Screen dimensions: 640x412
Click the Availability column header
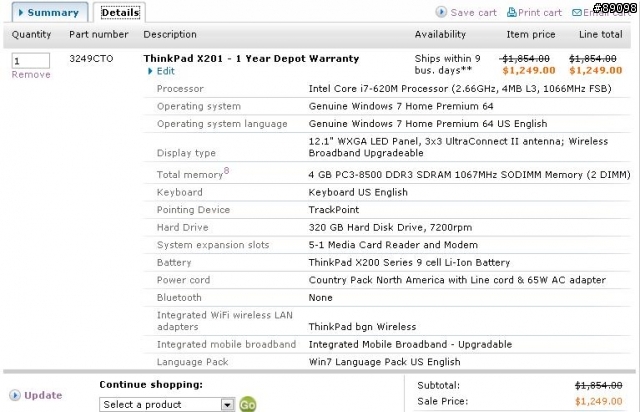(440, 34)
